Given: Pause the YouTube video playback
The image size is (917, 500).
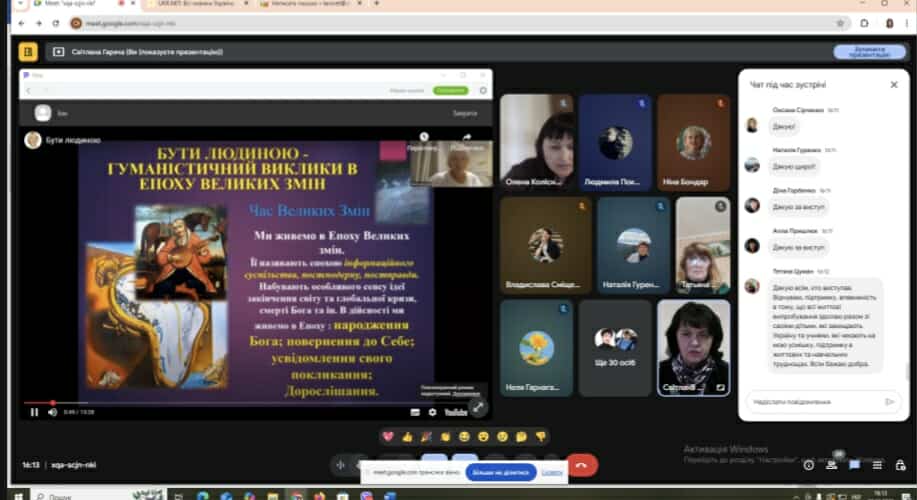Looking at the screenshot, I should pos(34,412).
